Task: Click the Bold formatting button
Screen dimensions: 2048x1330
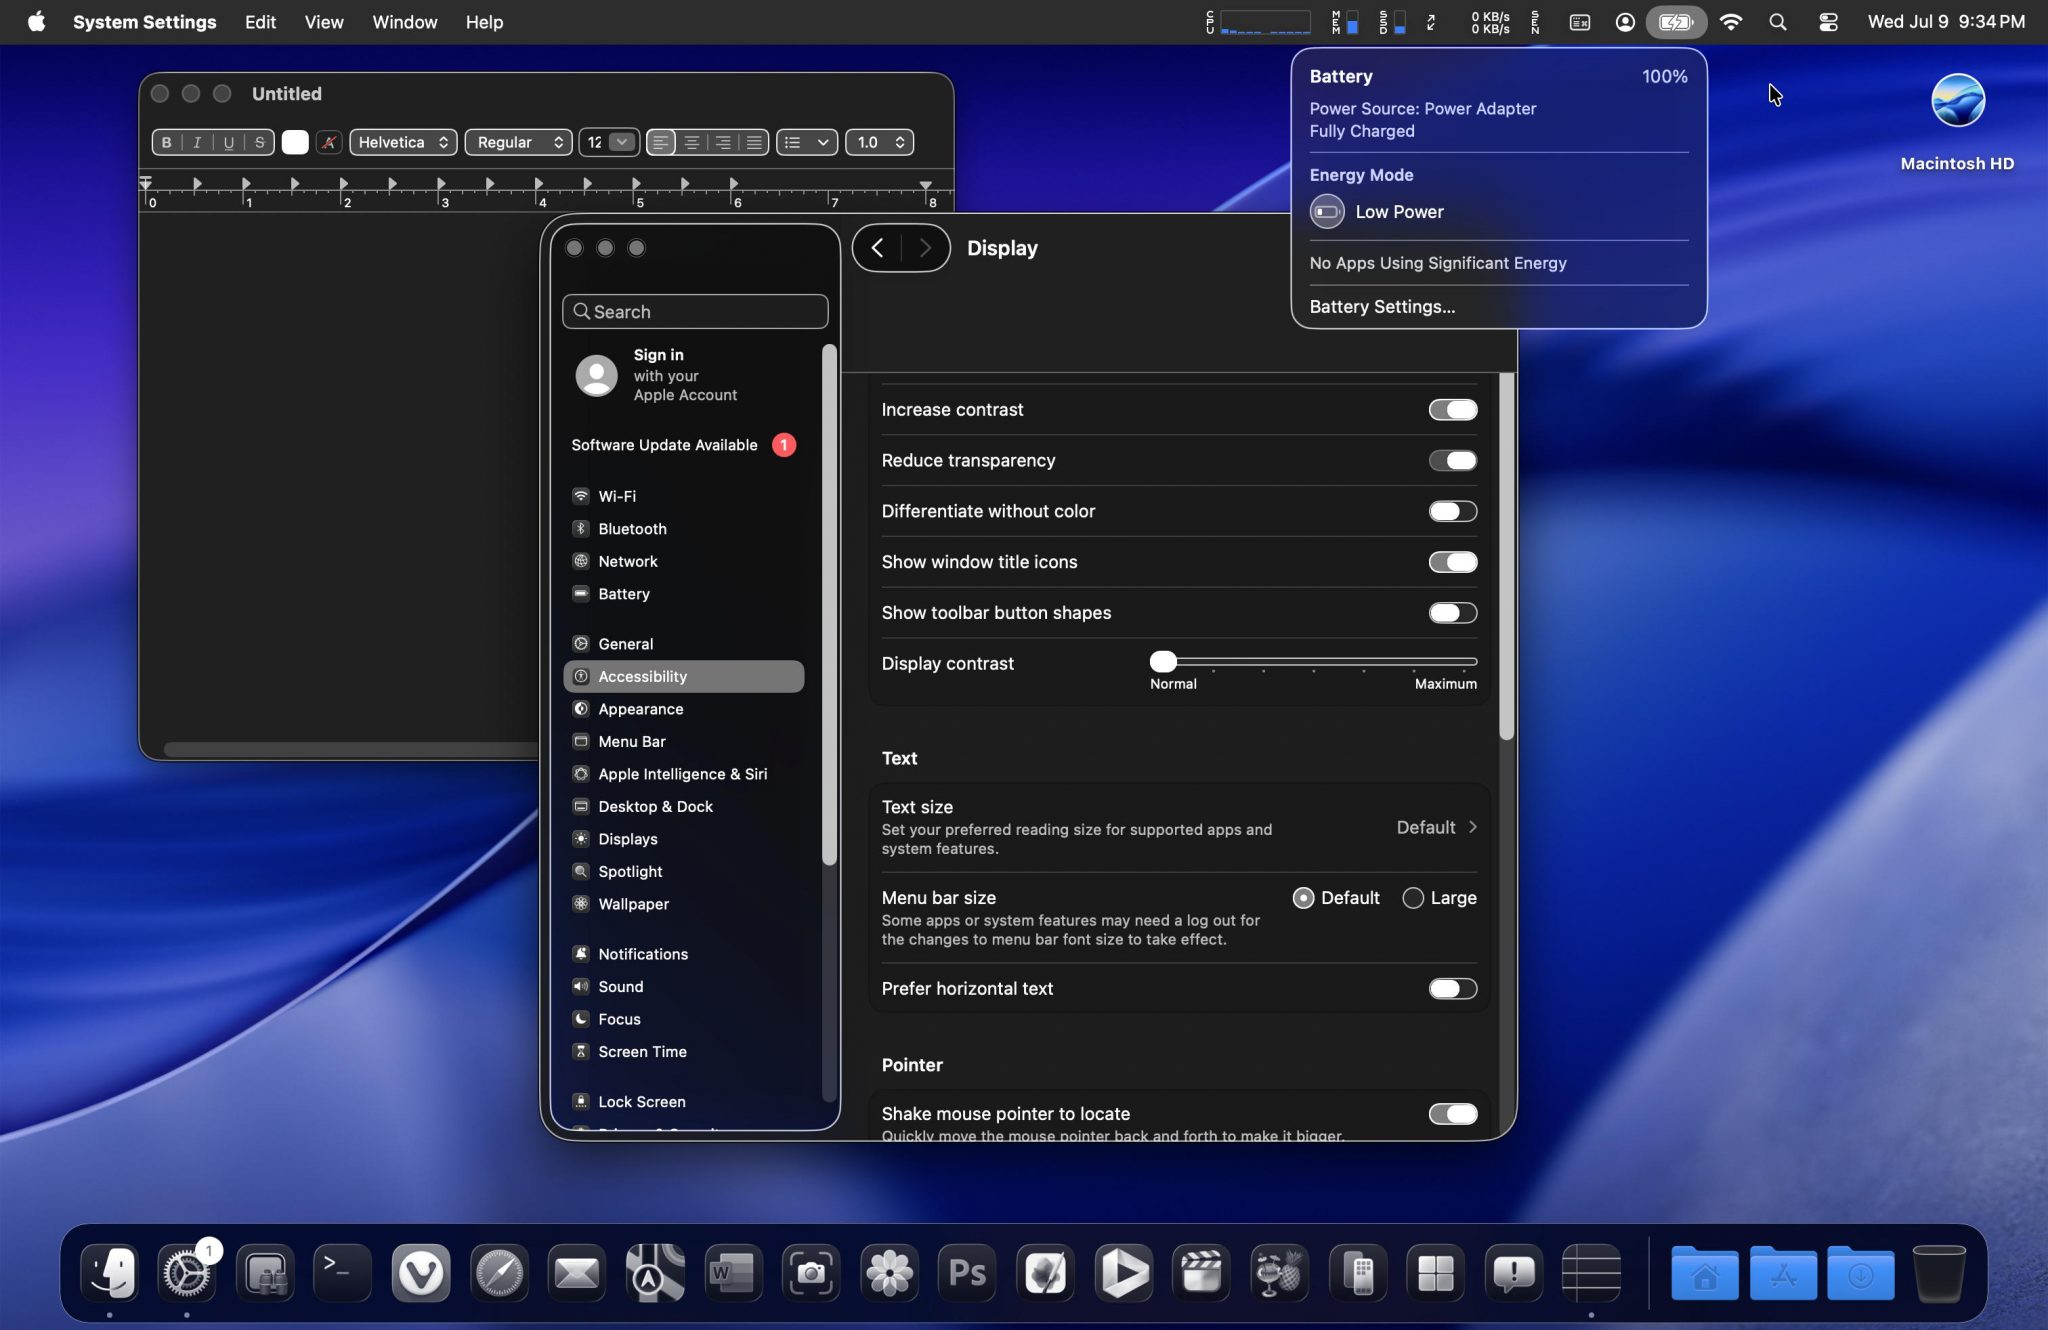Action: pyautogui.click(x=167, y=142)
